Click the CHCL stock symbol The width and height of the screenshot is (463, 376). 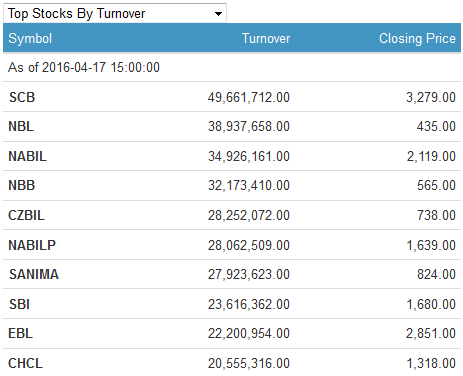coord(26,363)
